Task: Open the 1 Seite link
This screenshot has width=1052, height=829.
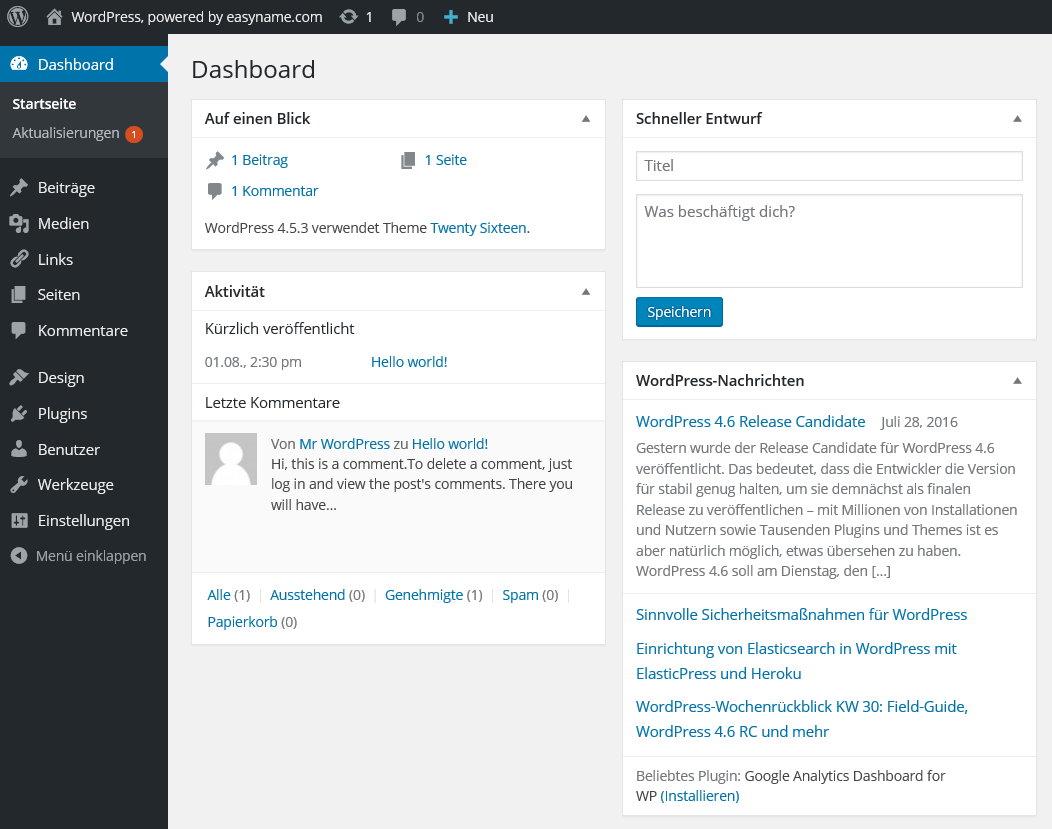Action: pos(445,160)
